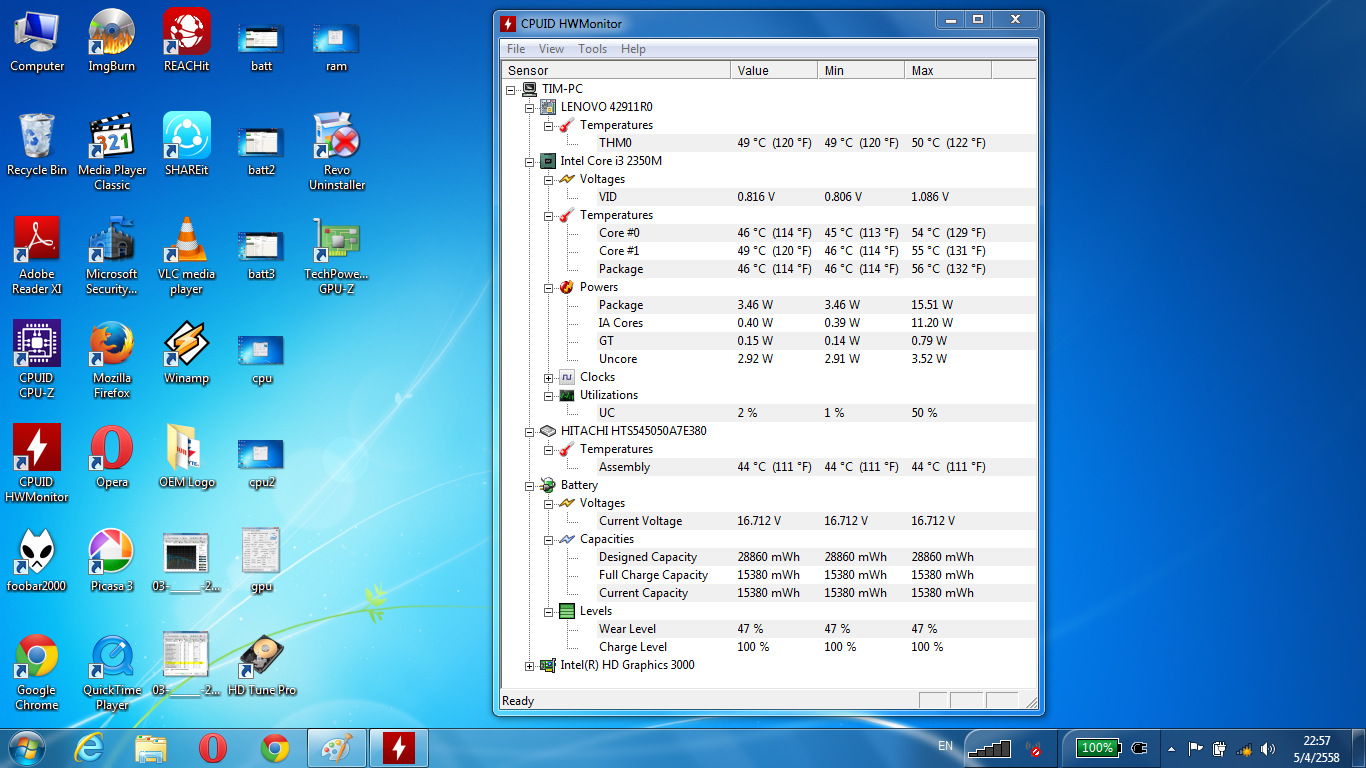
Task: Collapse the Battery node
Action: (530, 485)
